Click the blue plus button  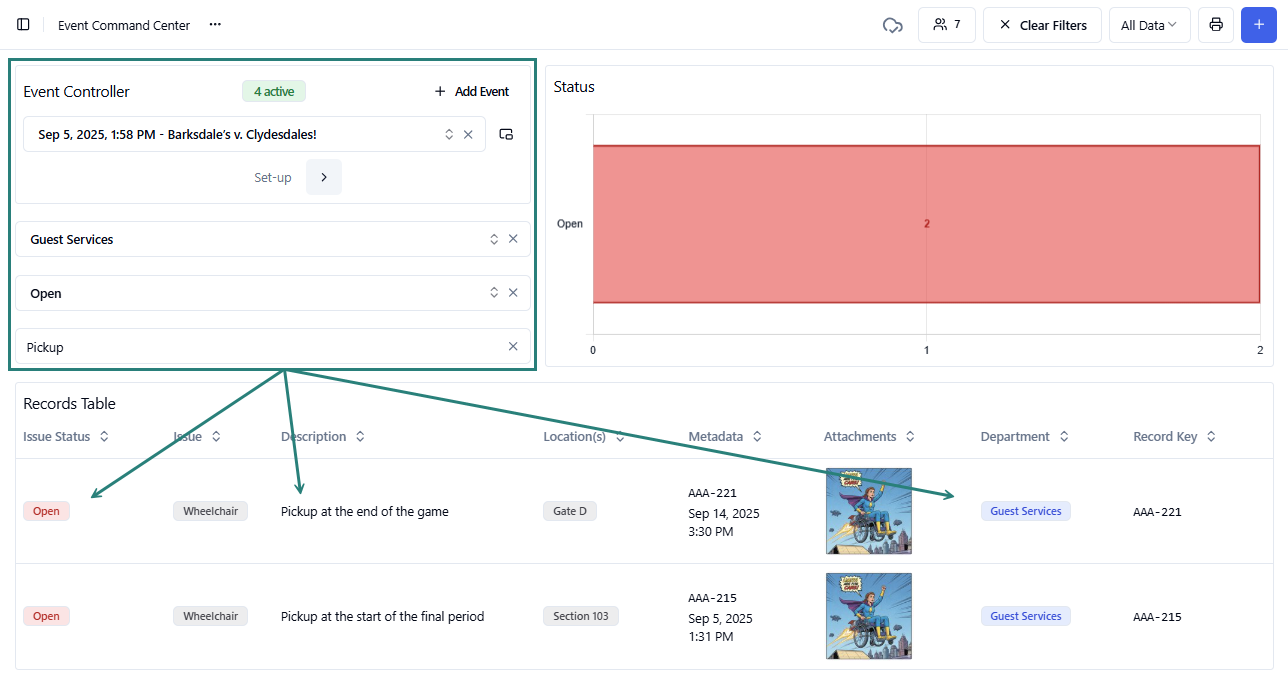pyautogui.click(x=1258, y=25)
